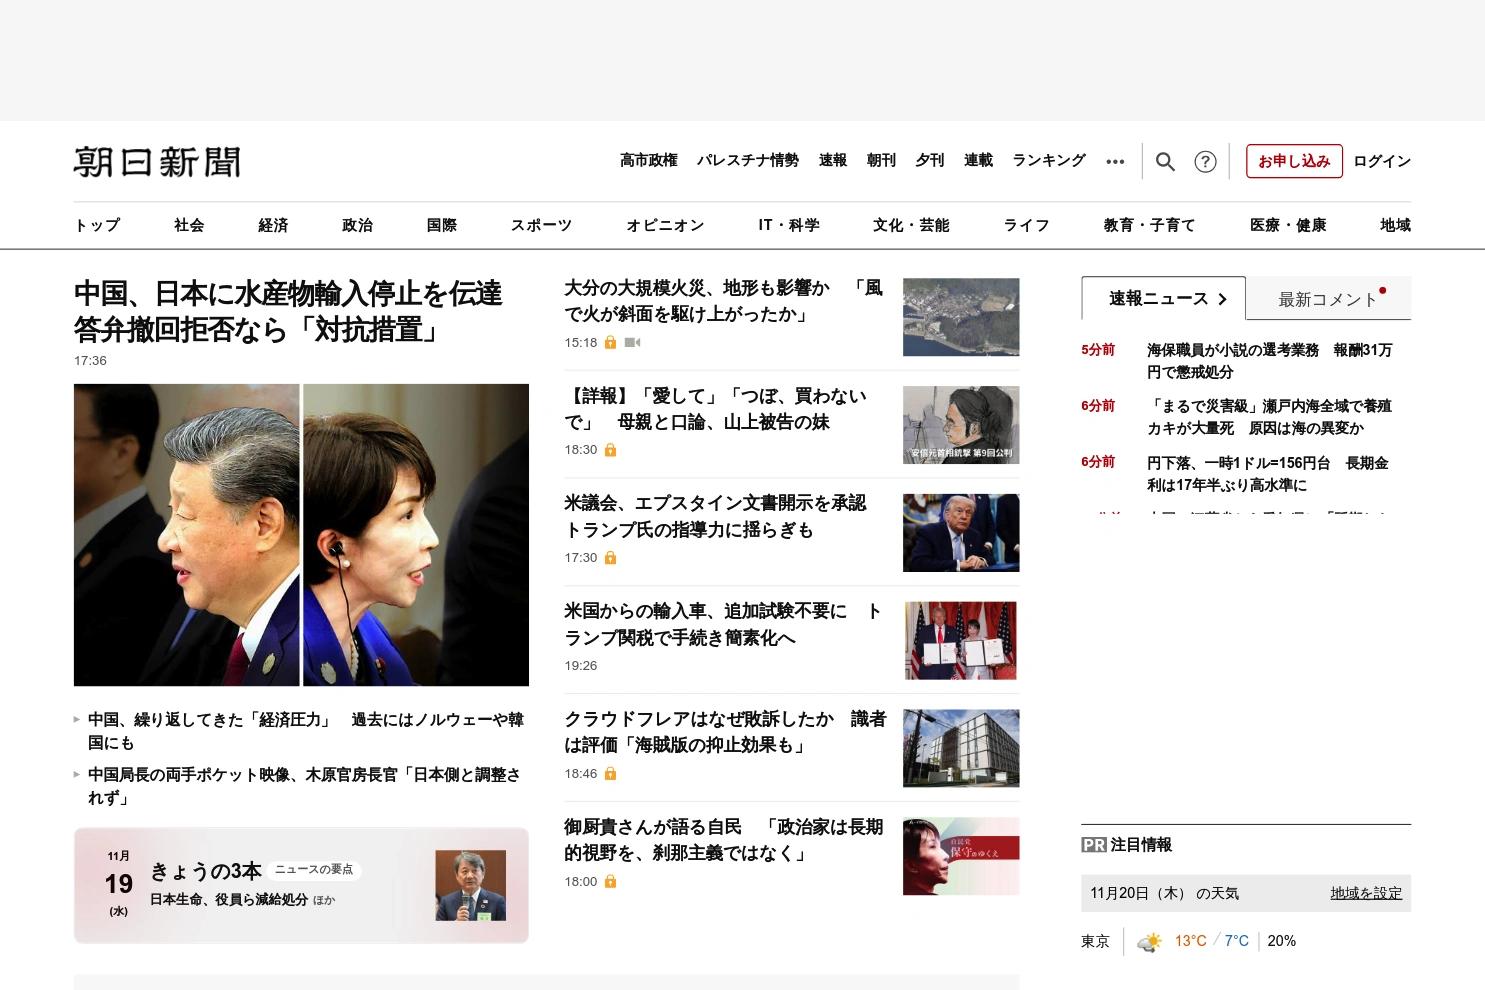
Task: Click lock icon beside the 18:46 timestamp
Action: coord(610,774)
